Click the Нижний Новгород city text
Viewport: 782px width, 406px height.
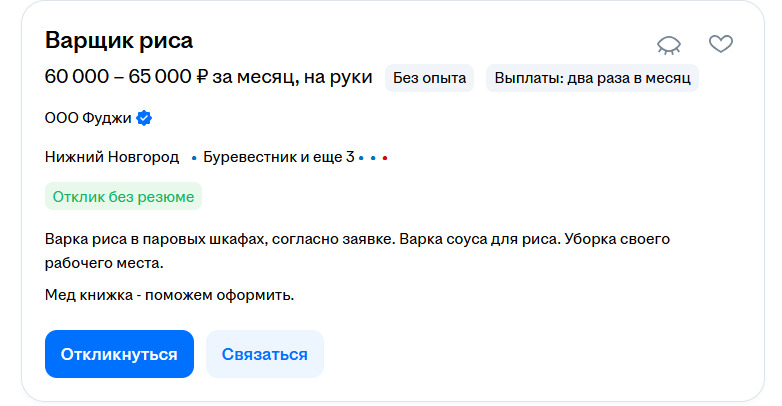(x=112, y=157)
